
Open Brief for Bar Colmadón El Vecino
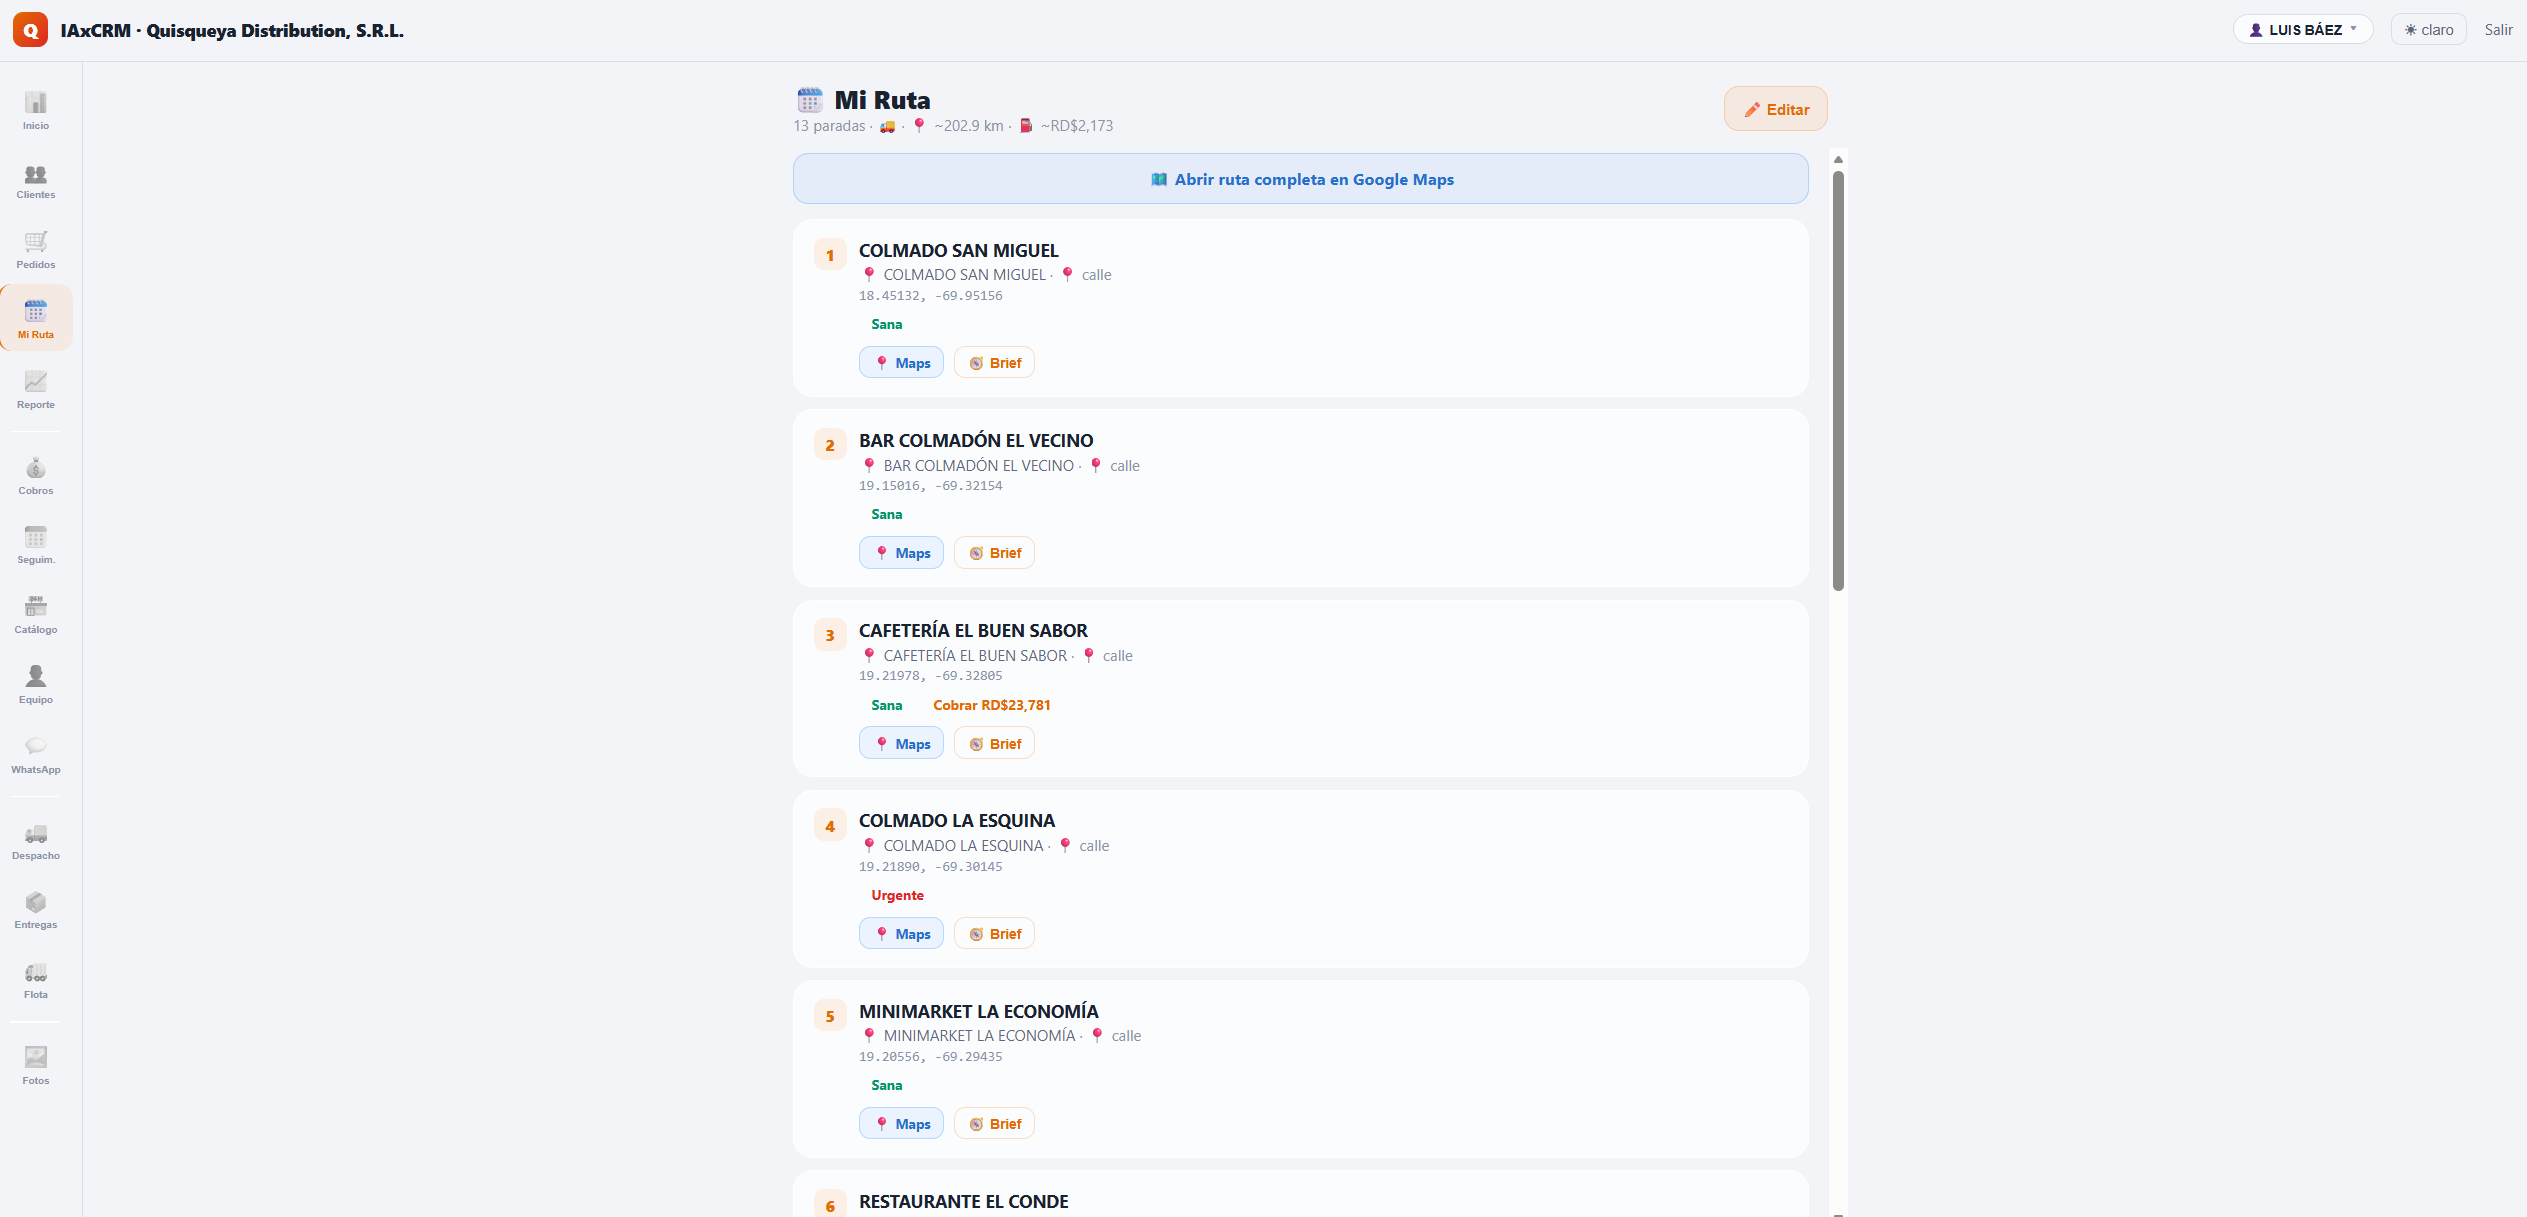pos(994,553)
